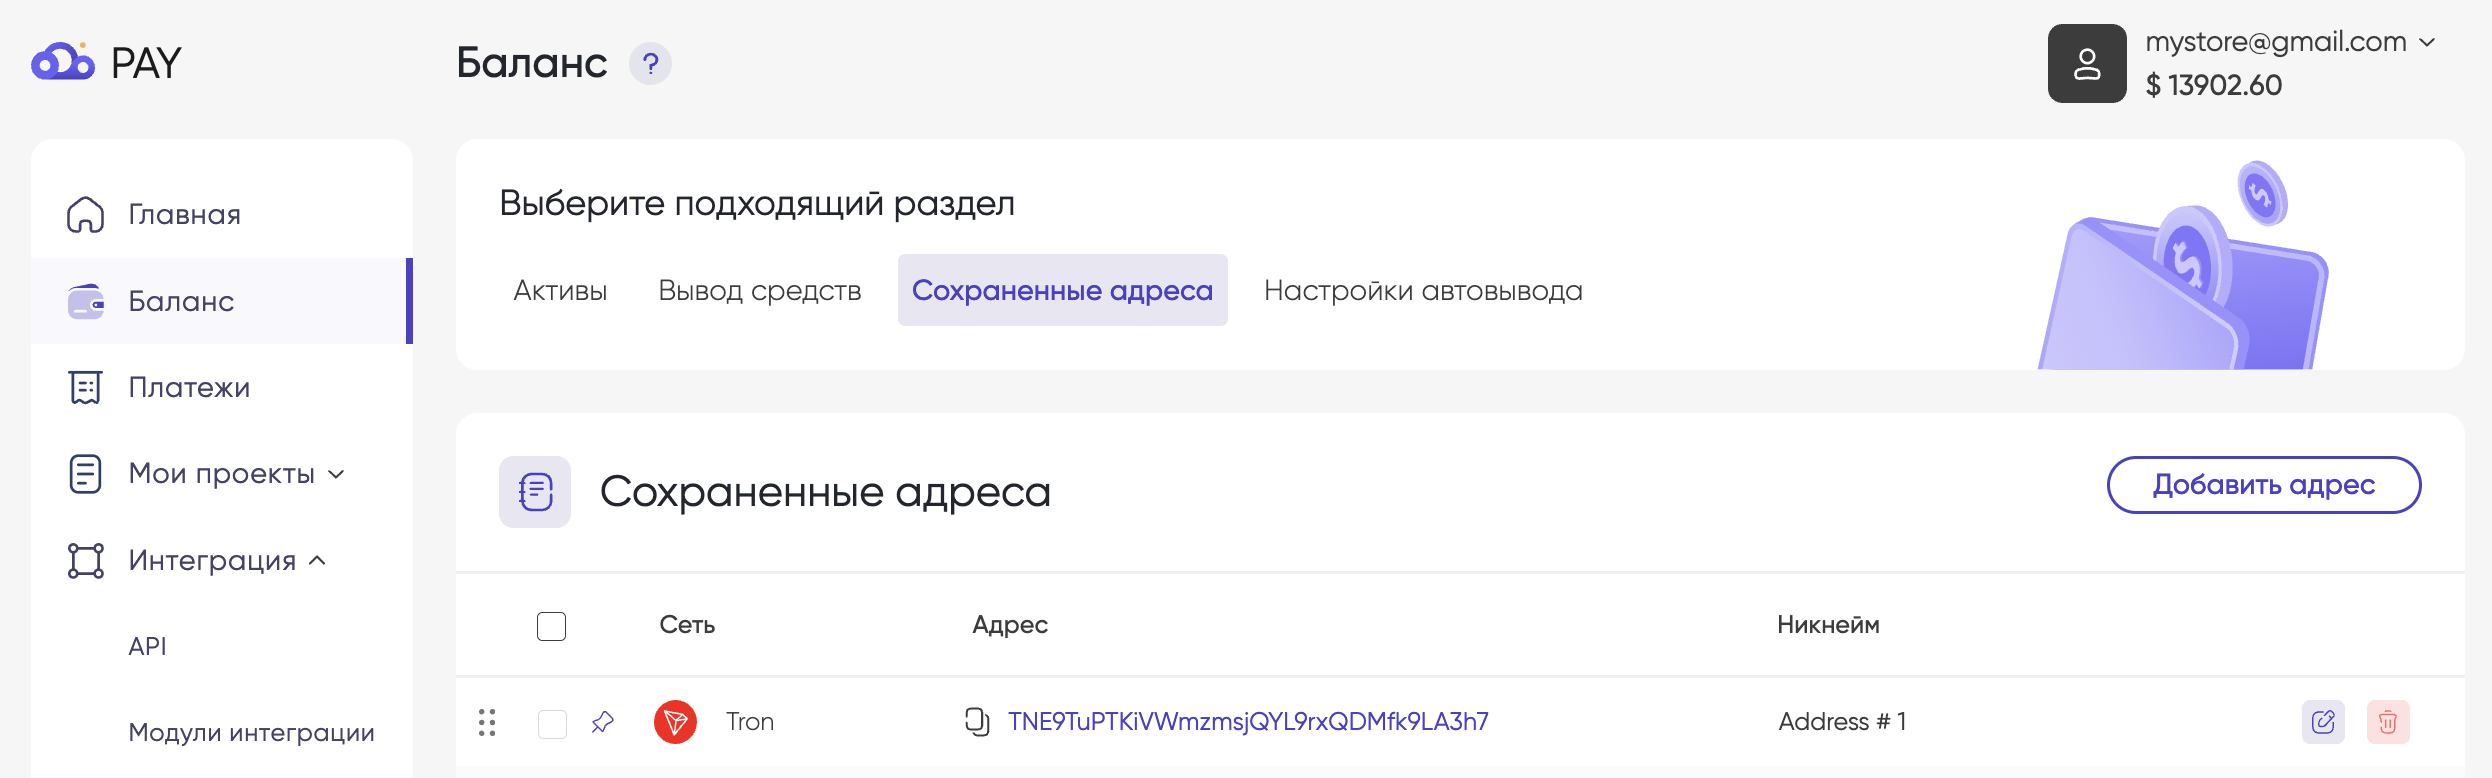2492x778 pixels.
Task: Delete the Address # 1 entry
Action: point(2388,721)
